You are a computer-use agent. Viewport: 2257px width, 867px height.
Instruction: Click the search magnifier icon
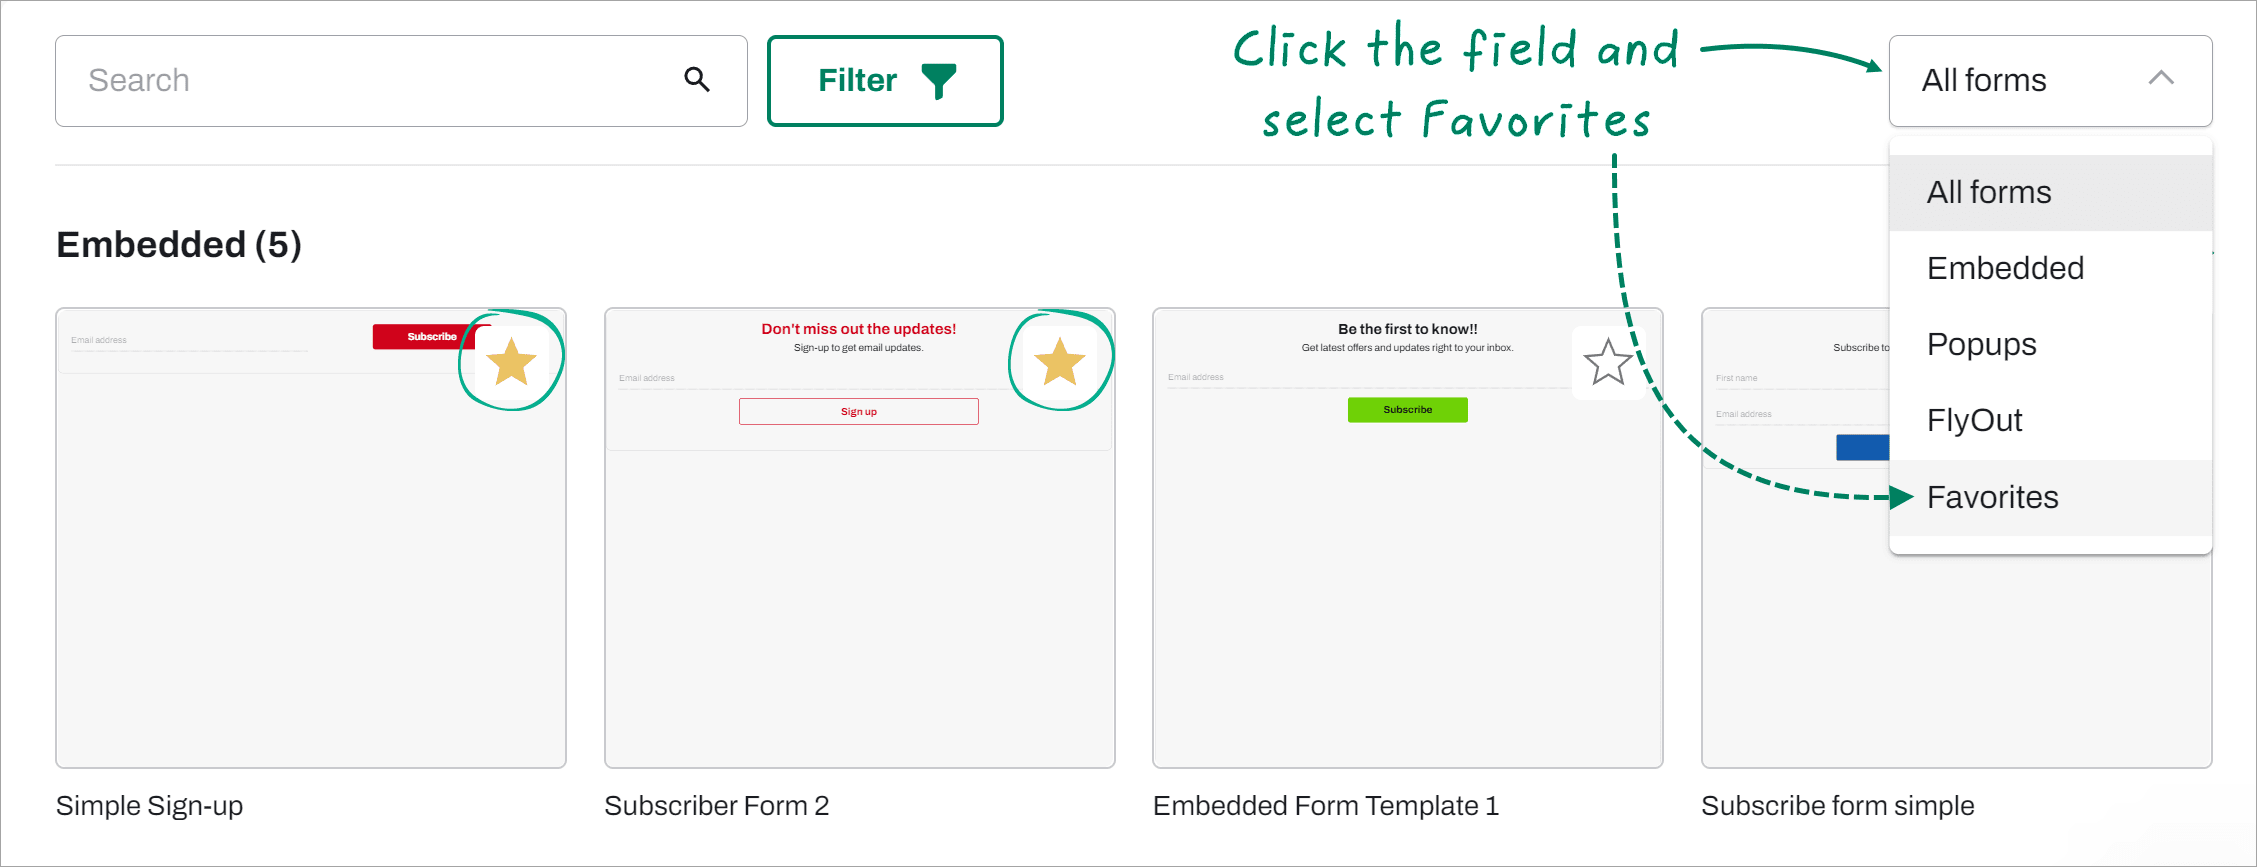pyautogui.click(x=697, y=79)
